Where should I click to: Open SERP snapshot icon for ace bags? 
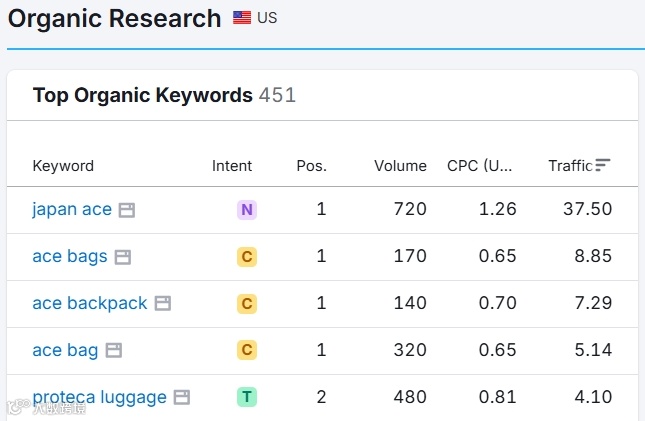(x=122, y=257)
